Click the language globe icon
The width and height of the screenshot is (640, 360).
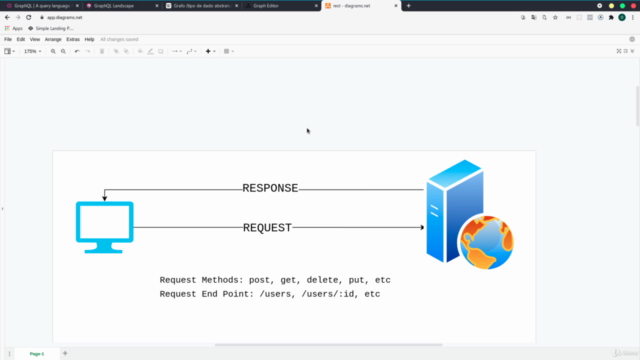pos(632,40)
